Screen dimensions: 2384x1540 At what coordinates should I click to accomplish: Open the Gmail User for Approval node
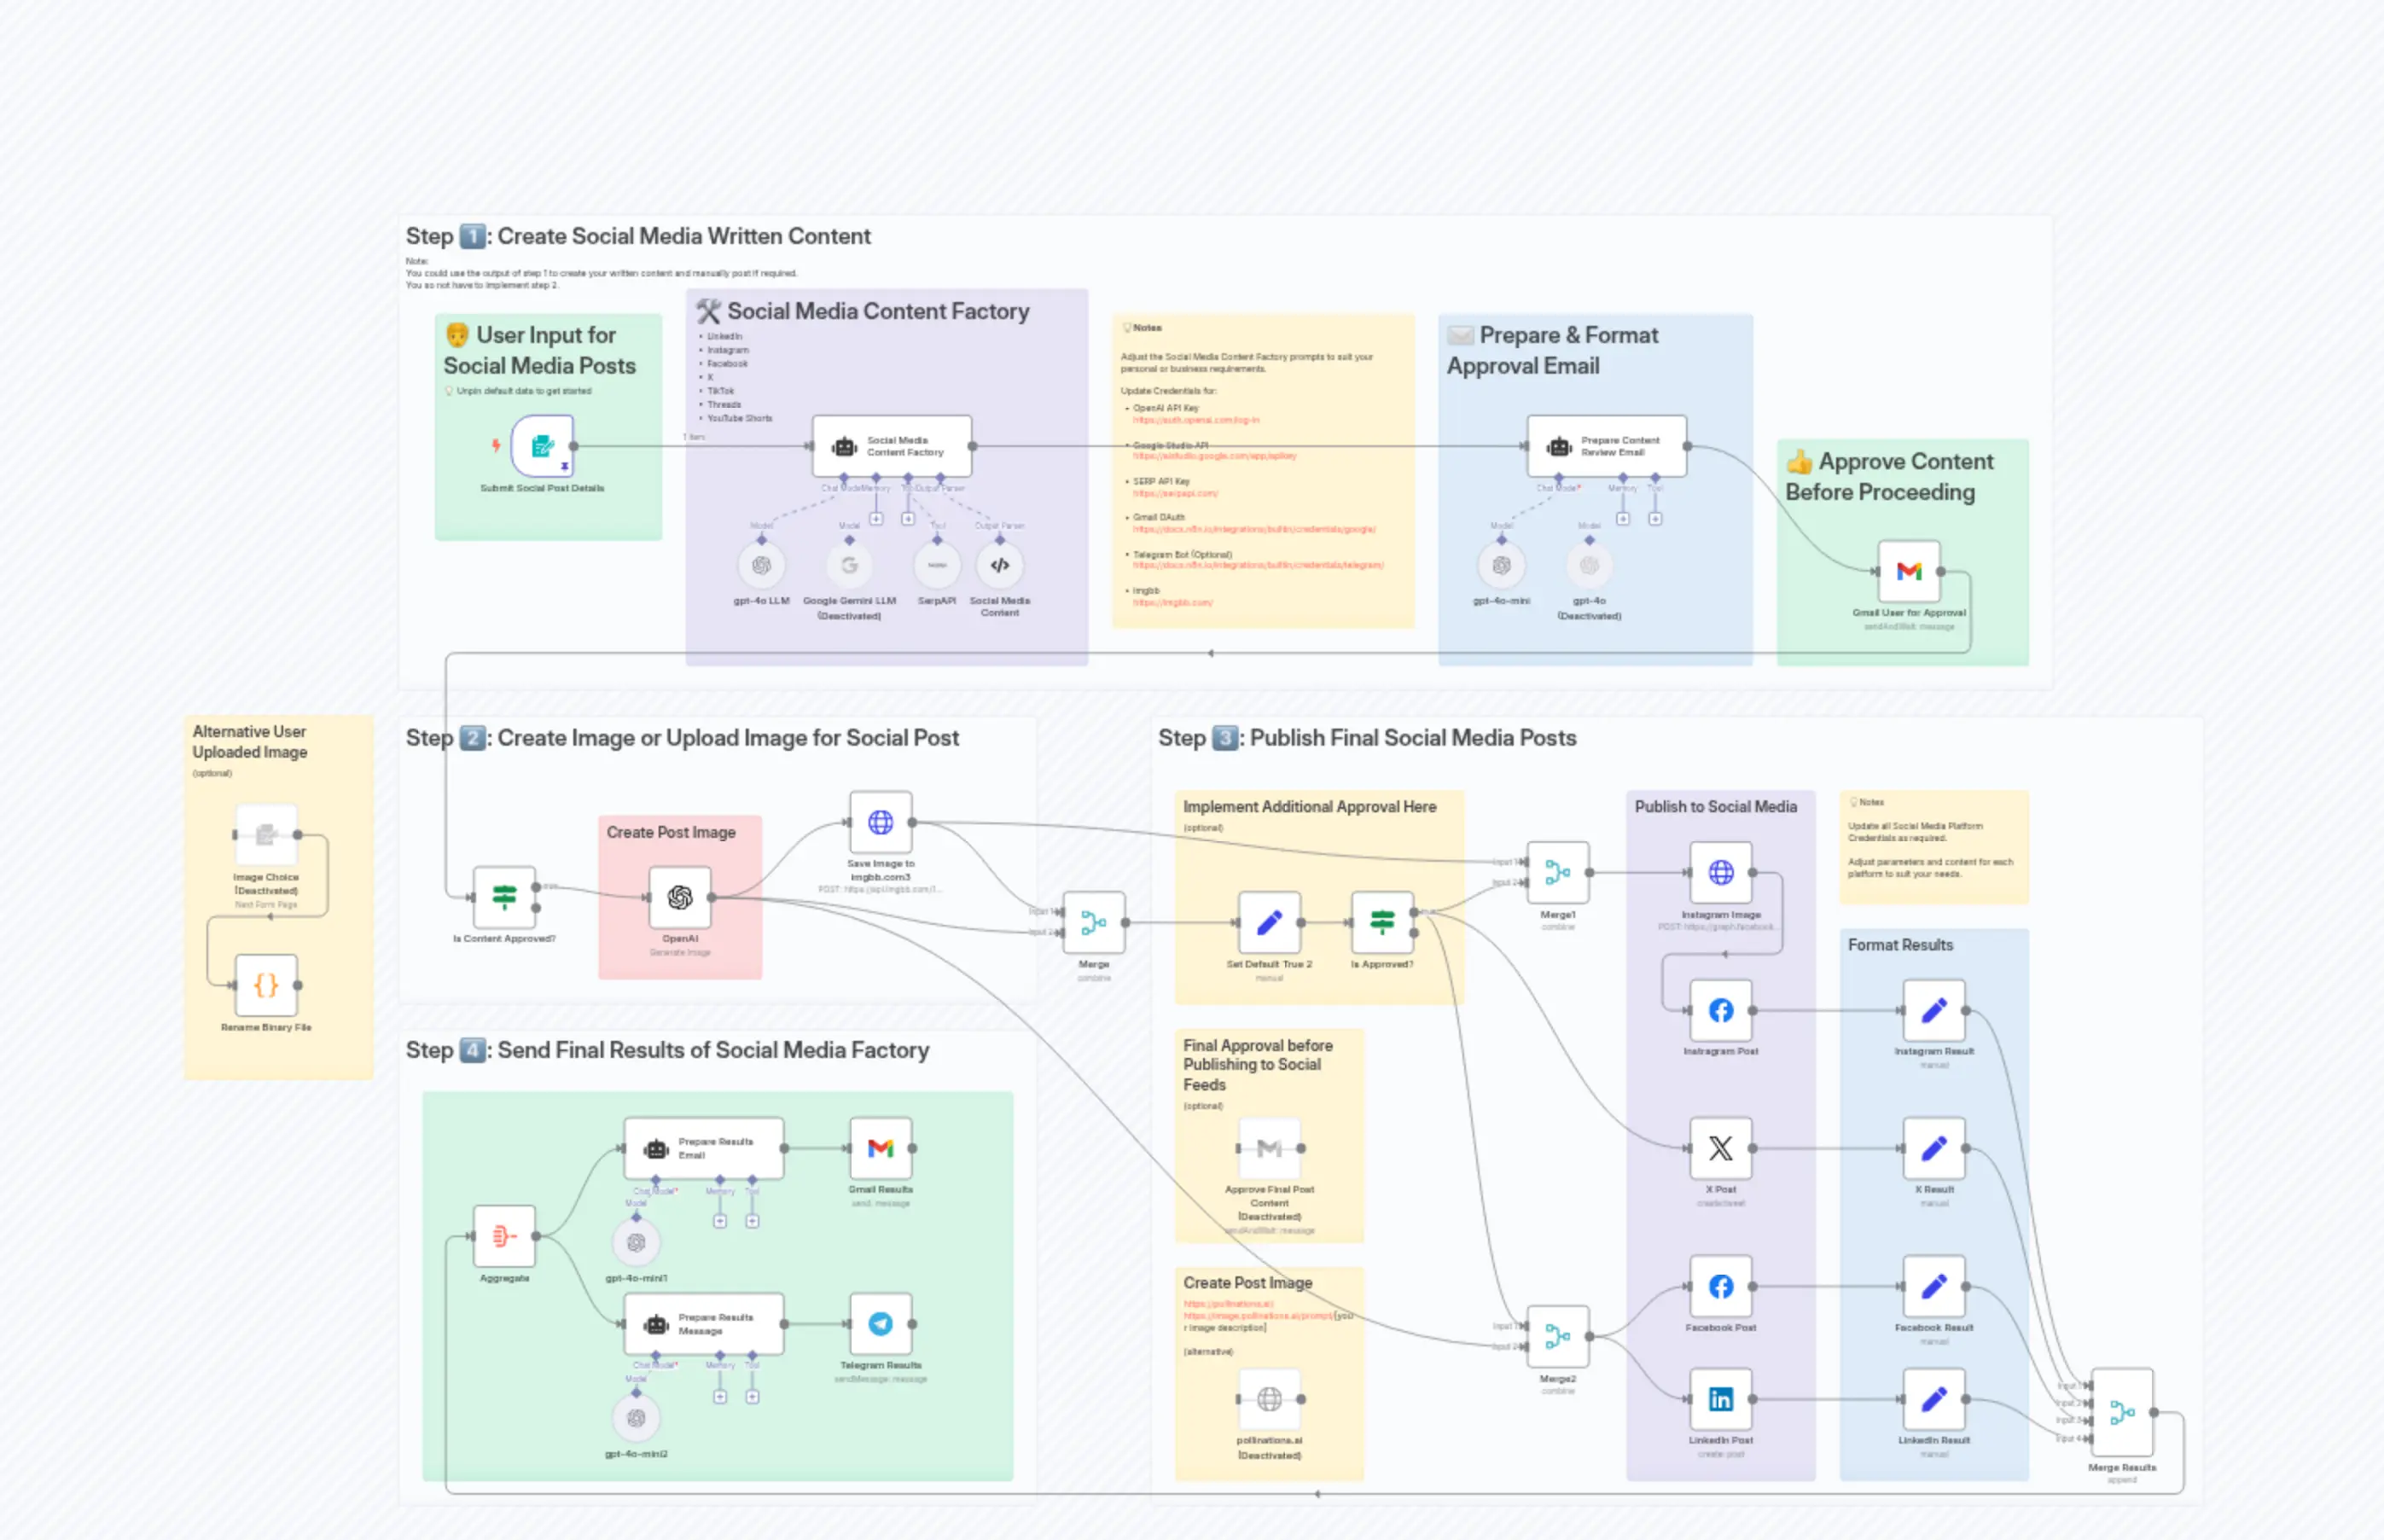coord(1908,572)
